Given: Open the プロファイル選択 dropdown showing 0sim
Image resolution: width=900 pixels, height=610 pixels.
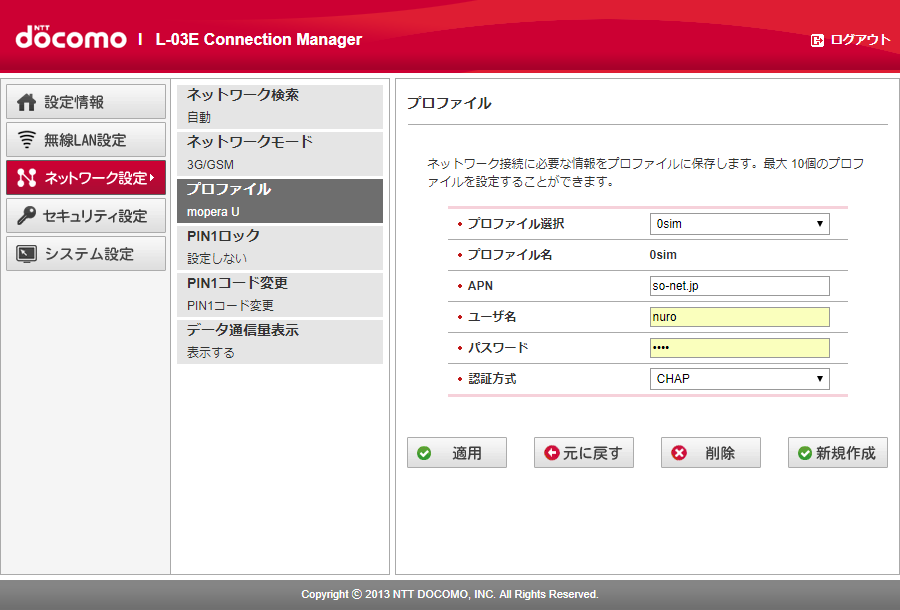Looking at the screenshot, I should point(739,223).
